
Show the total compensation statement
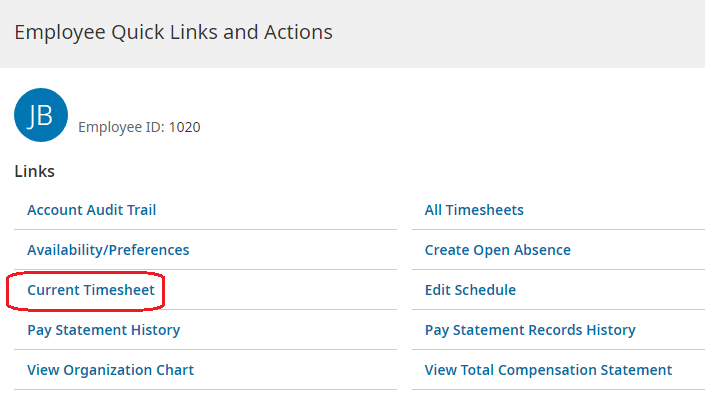[x=548, y=370]
